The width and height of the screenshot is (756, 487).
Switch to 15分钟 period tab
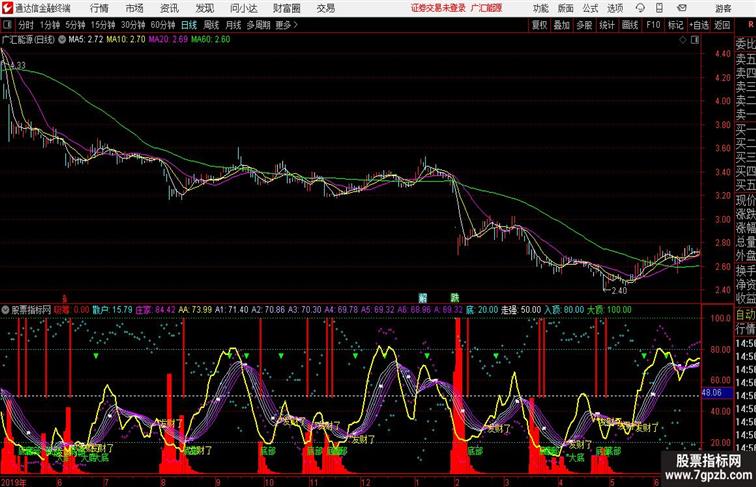click(x=103, y=25)
